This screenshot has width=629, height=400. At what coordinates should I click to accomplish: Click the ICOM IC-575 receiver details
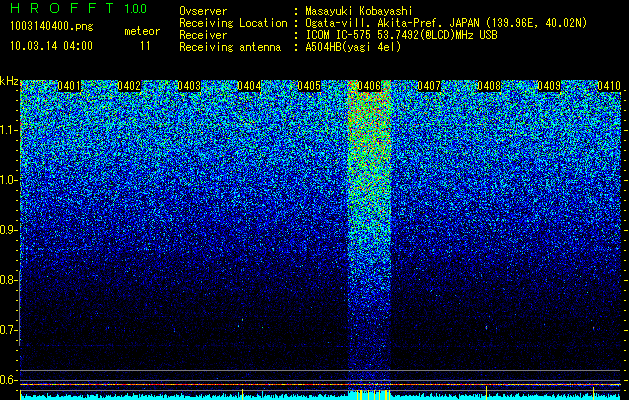pyautogui.click(x=401, y=35)
